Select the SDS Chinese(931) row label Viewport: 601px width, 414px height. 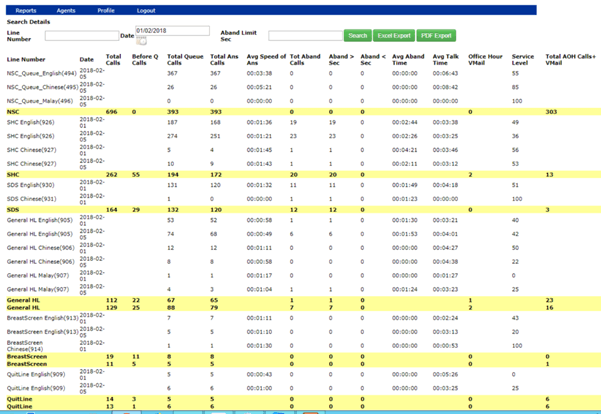coord(31,199)
